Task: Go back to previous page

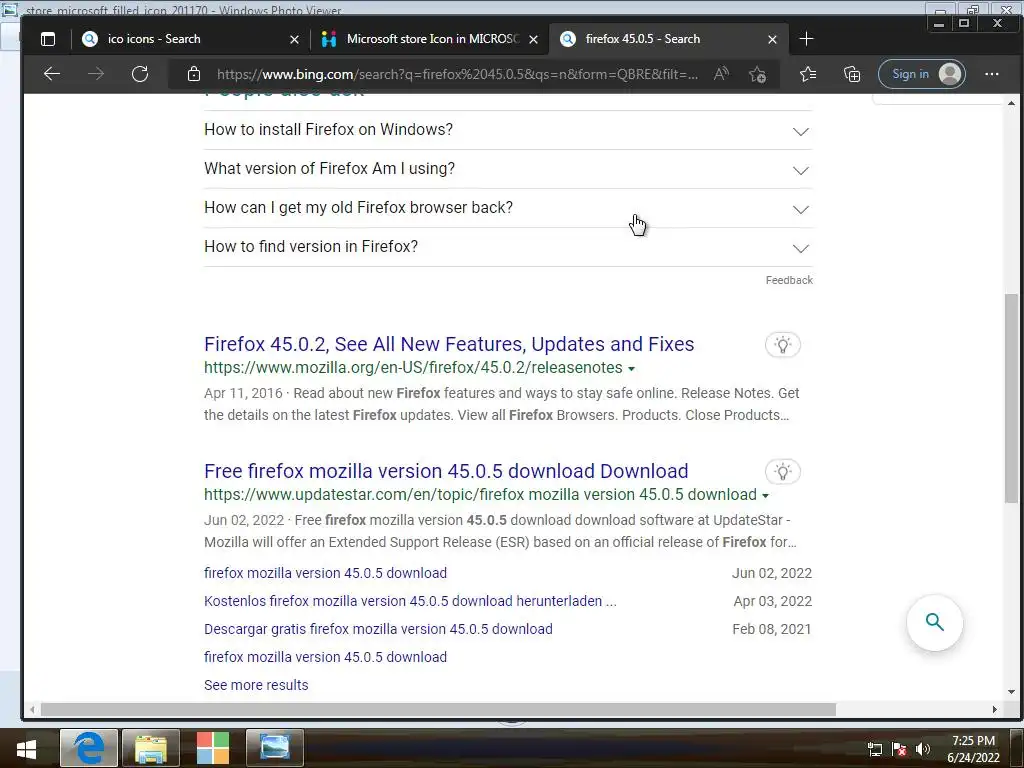Action: pyautogui.click(x=52, y=74)
